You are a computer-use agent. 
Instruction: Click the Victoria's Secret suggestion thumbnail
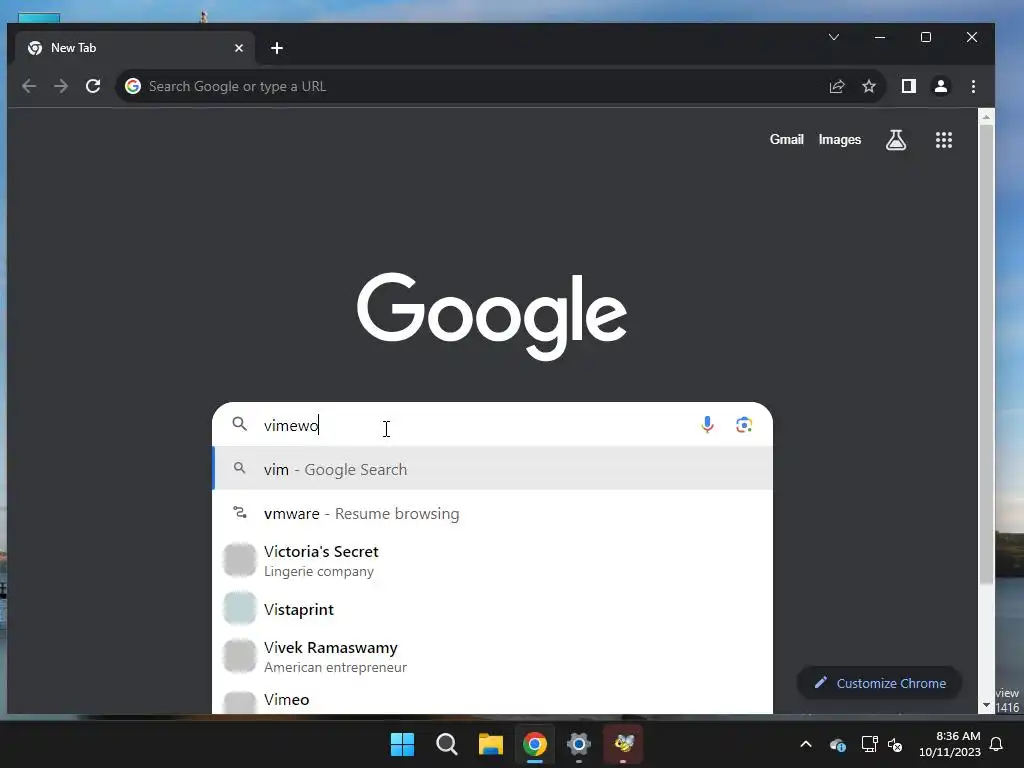240,560
